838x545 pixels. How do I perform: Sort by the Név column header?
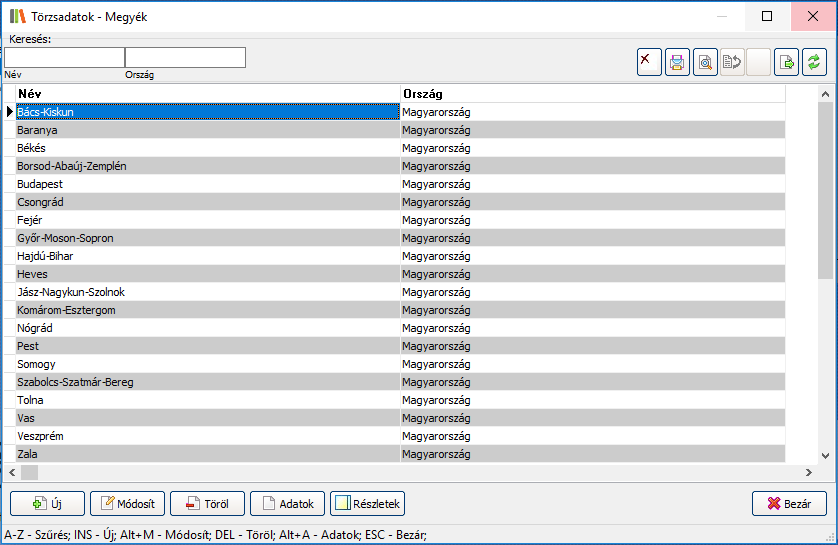coord(207,93)
